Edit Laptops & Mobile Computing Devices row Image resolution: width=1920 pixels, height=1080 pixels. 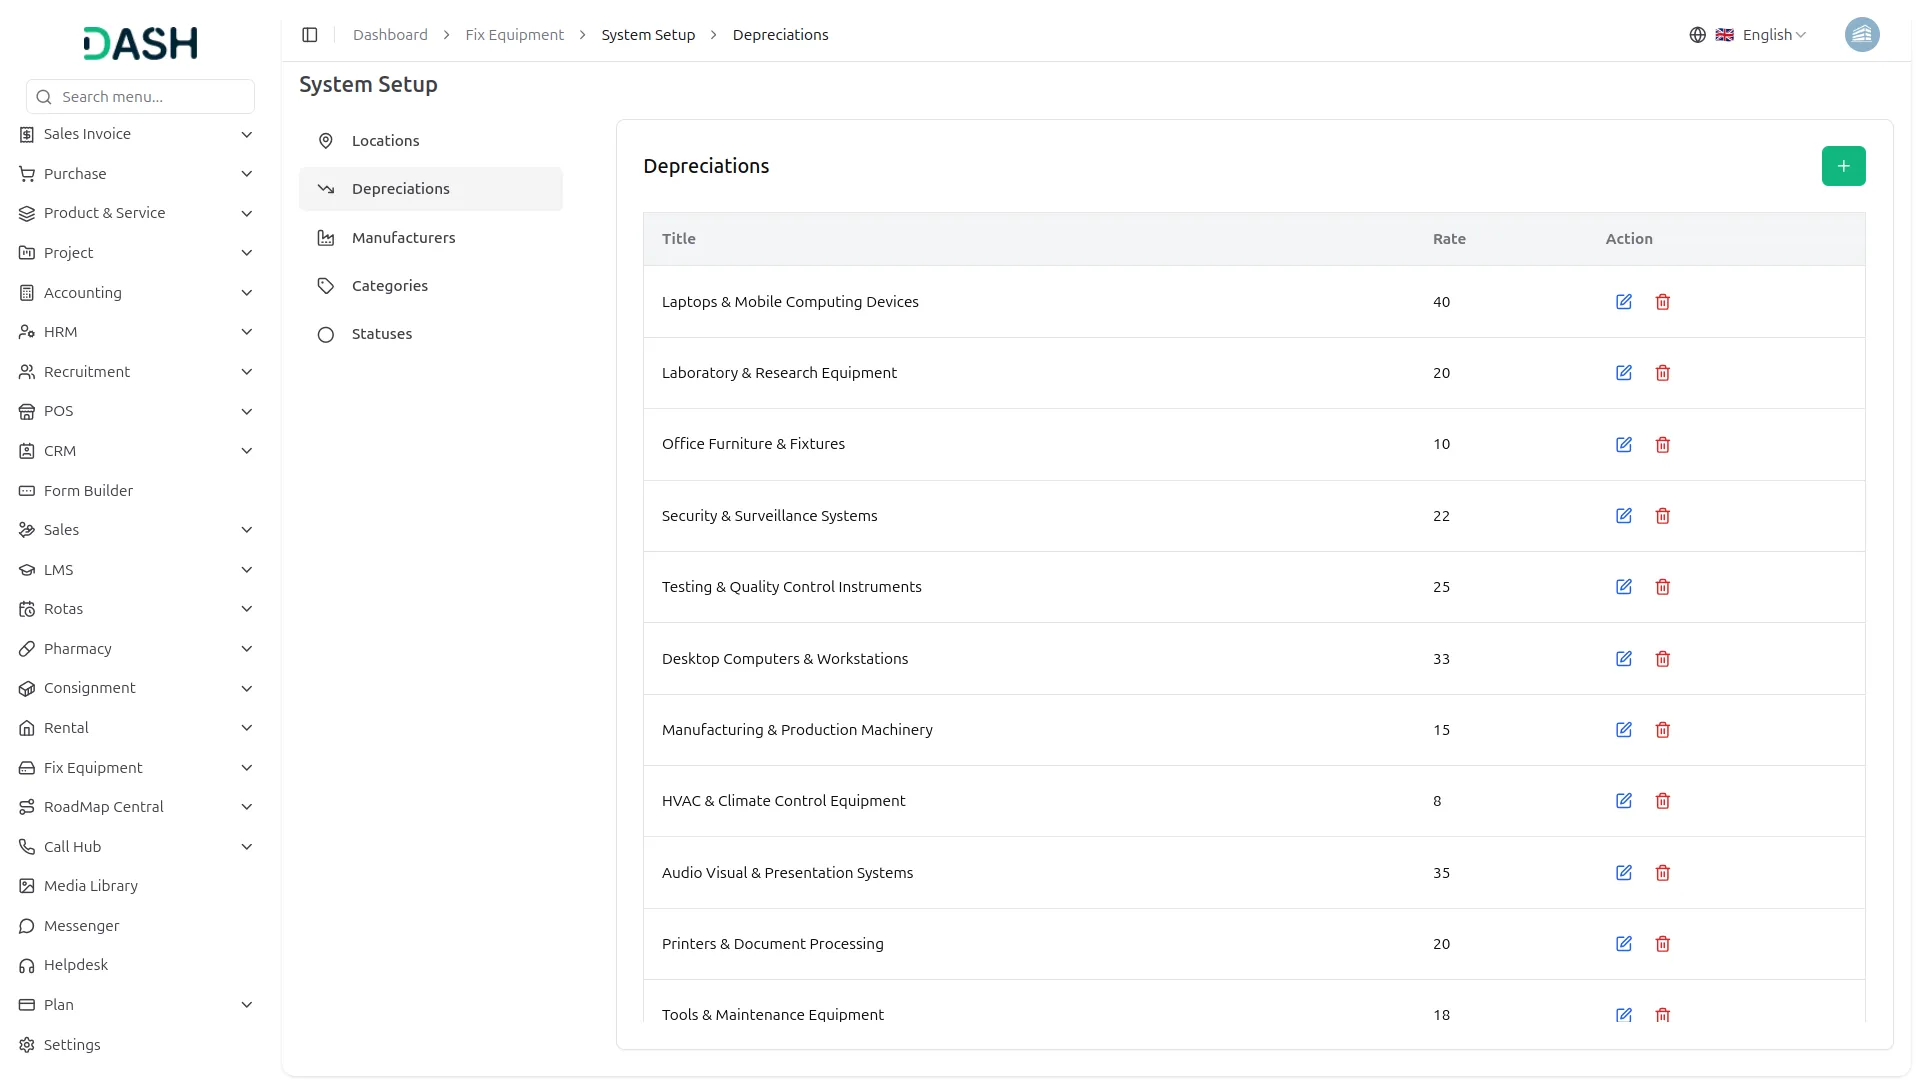click(x=1623, y=302)
